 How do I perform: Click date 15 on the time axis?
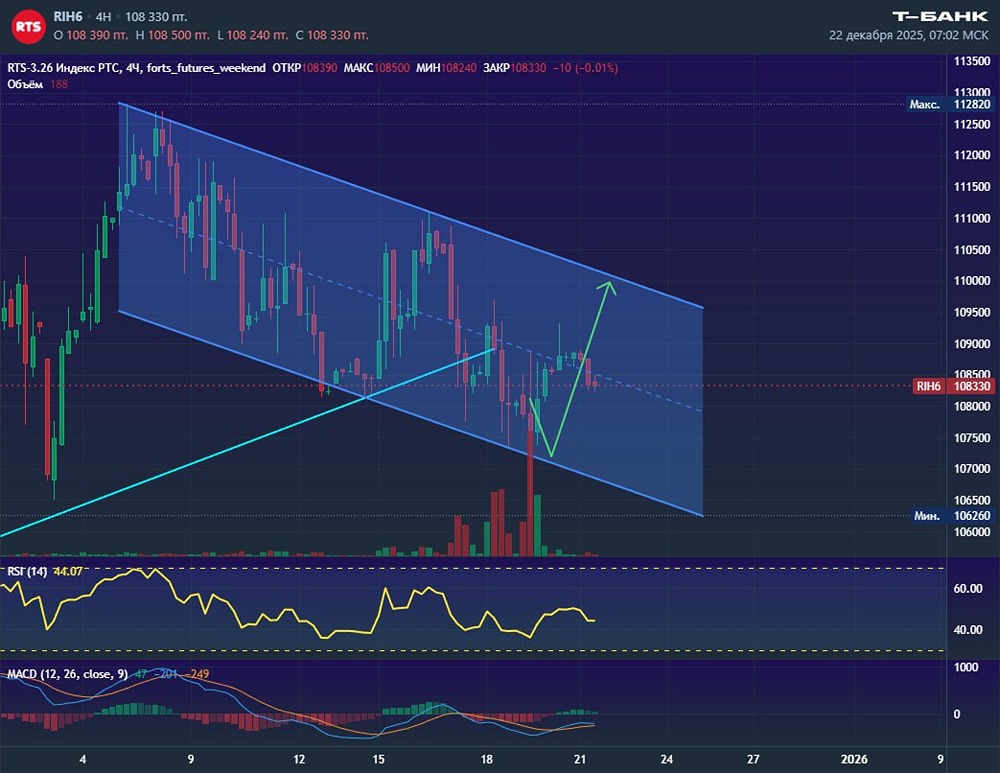click(379, 759)
